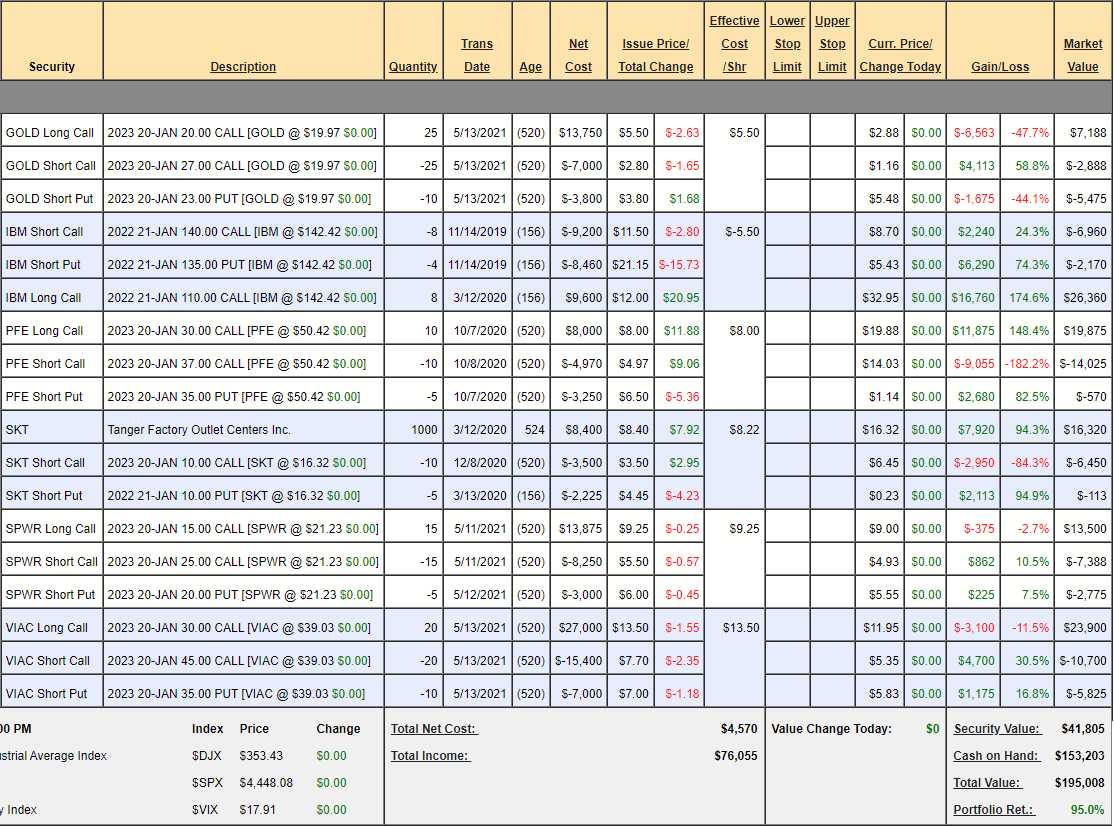This screenshot has width=1114, height=826.
Task: Open the Security Value summary link
Action: click(x=996, y=729)
